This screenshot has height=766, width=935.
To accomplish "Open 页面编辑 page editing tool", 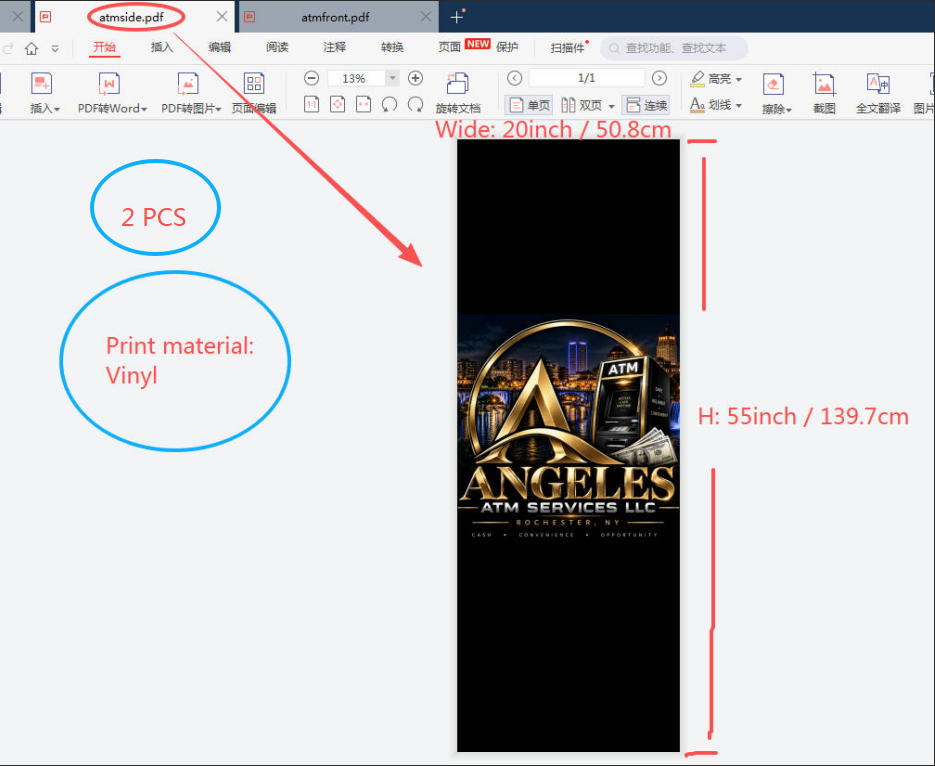I will pos(254,92).
